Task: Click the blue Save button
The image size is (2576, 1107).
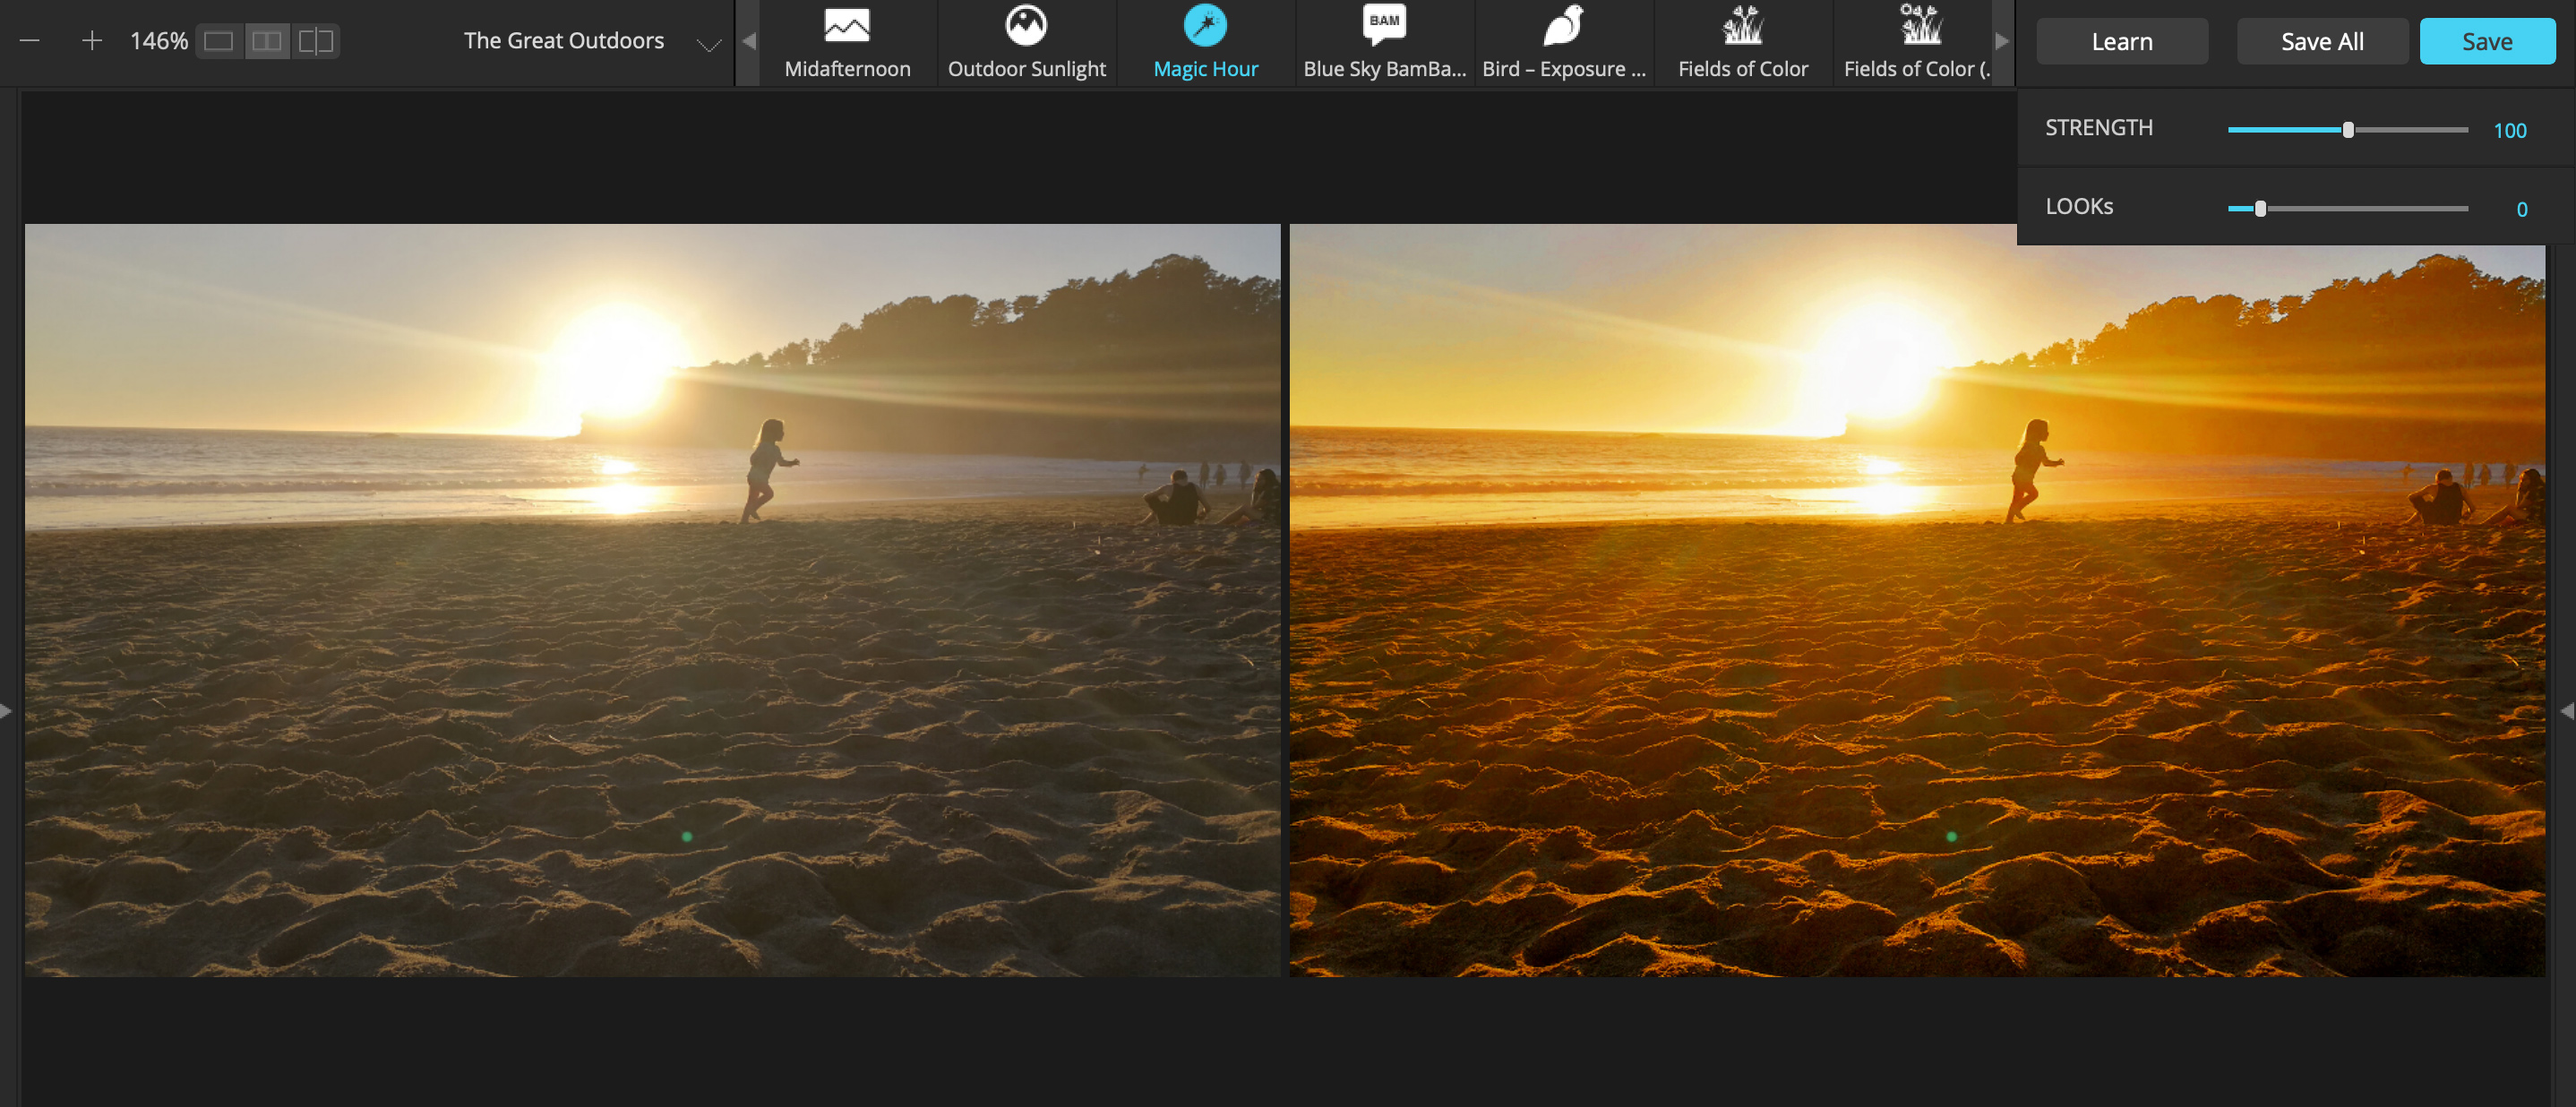Action: [2486, 41]
